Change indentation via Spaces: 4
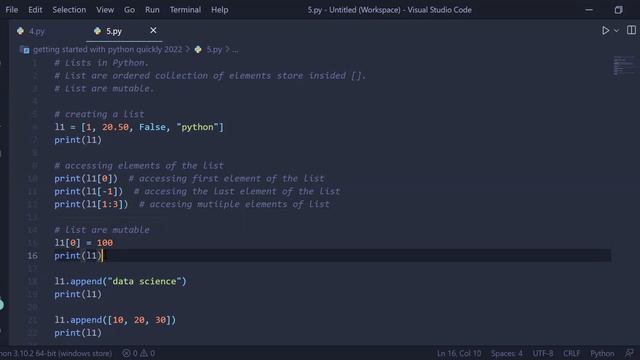The width and height of the screenshot is (640, 360). [507, 353]
